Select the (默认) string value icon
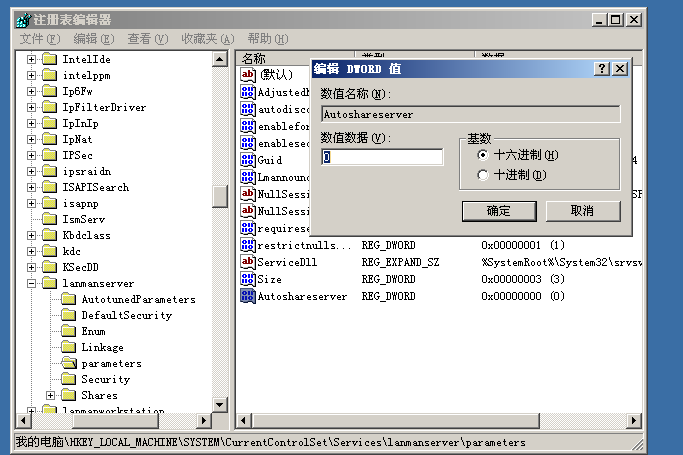This screenshot has width=683, height=455. coord(247,75)
